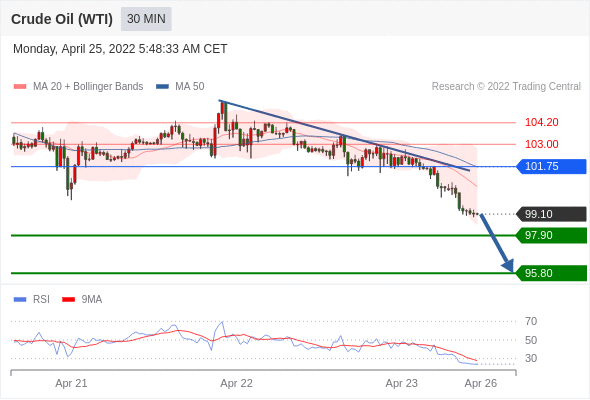Select the 99.10 current price tag
590x400 pixels.
pos(551,214)
